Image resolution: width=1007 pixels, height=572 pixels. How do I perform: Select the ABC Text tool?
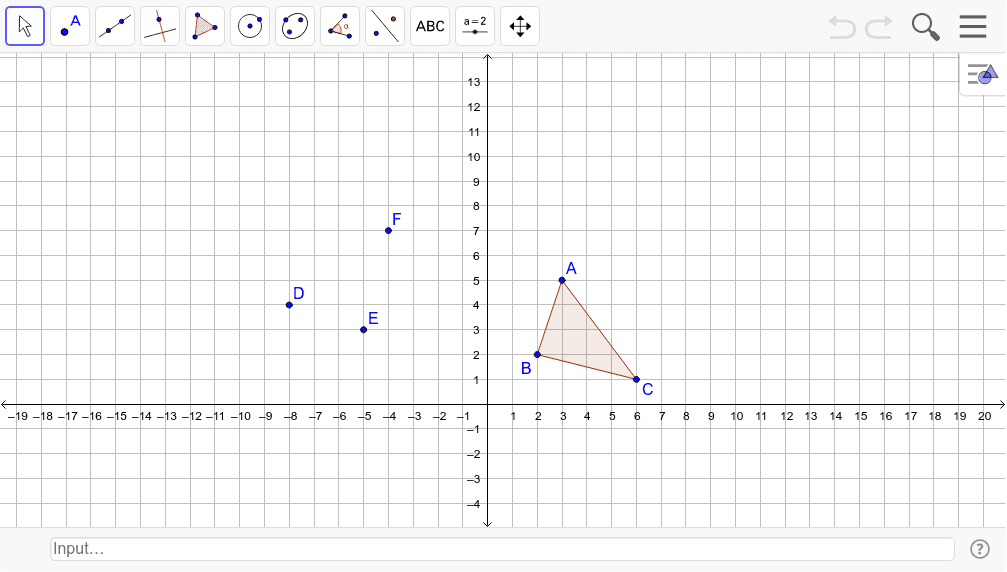pyautogui.click(x=430, y=26)
